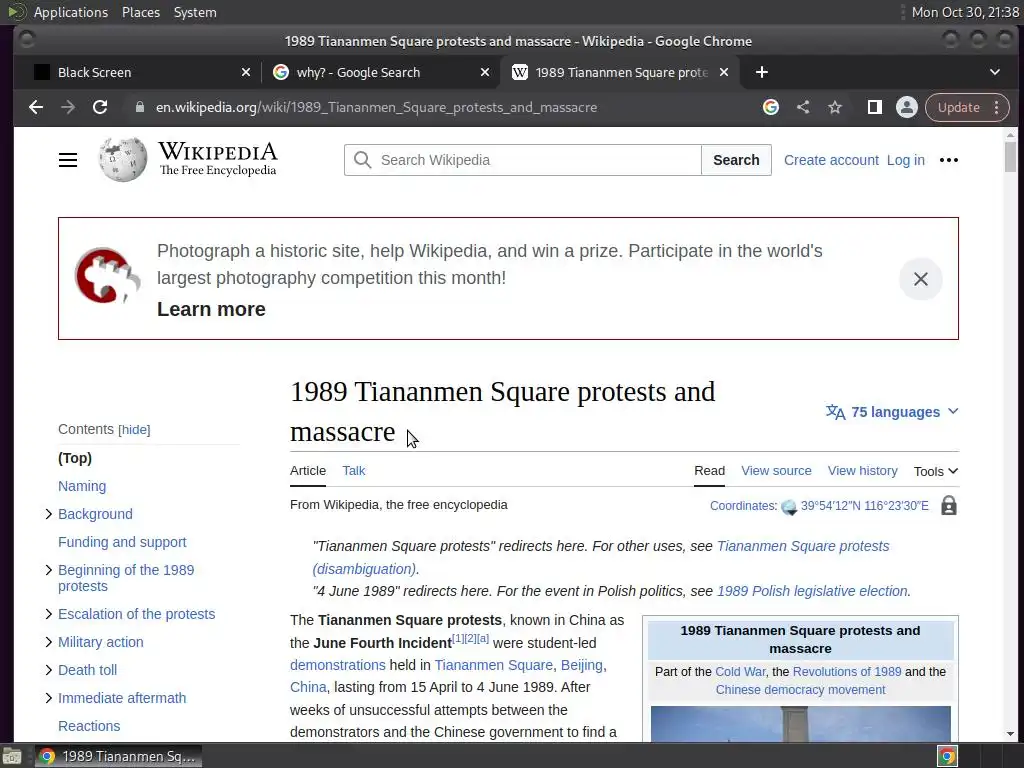This screenshot has width=1024, height=768.
Task: Open a new browser tab with plus icon
Action: 761,72
